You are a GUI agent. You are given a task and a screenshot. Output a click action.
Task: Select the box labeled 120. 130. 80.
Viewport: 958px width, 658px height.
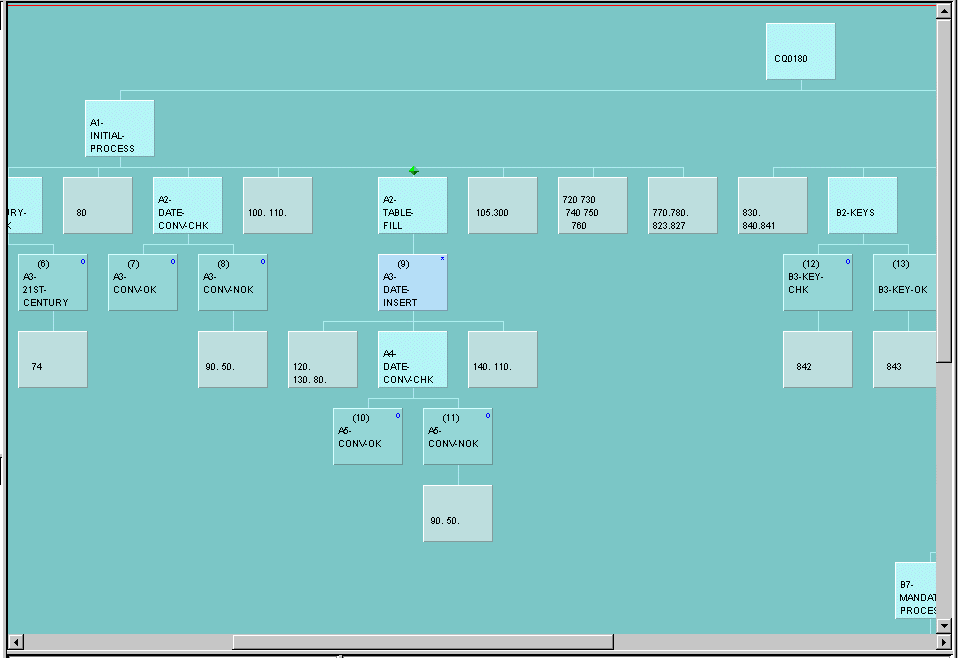coord(322,360)
